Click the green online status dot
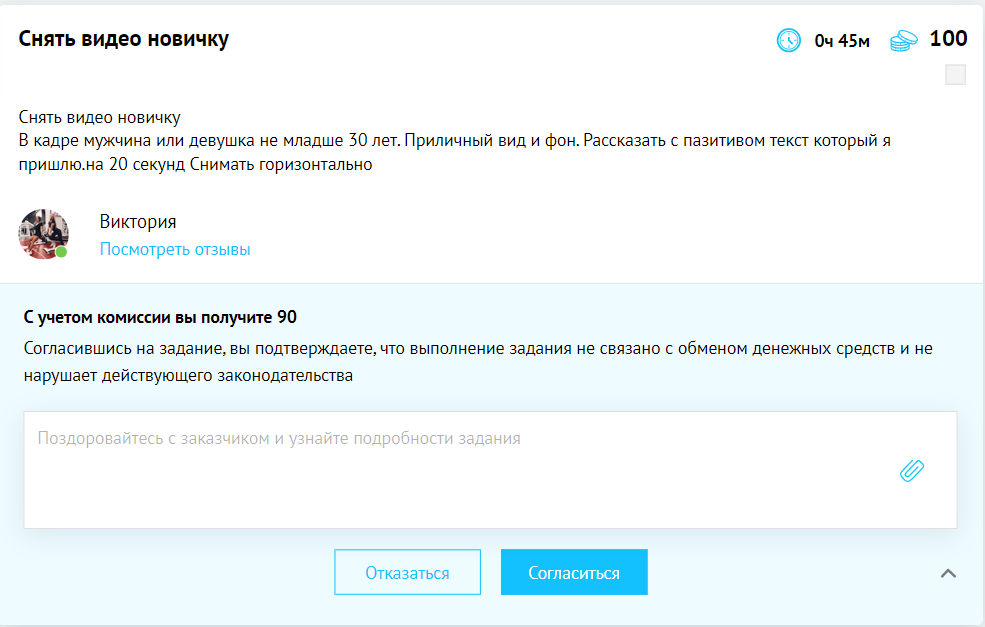This screenshot has height=627, width=985. (61, 251)
